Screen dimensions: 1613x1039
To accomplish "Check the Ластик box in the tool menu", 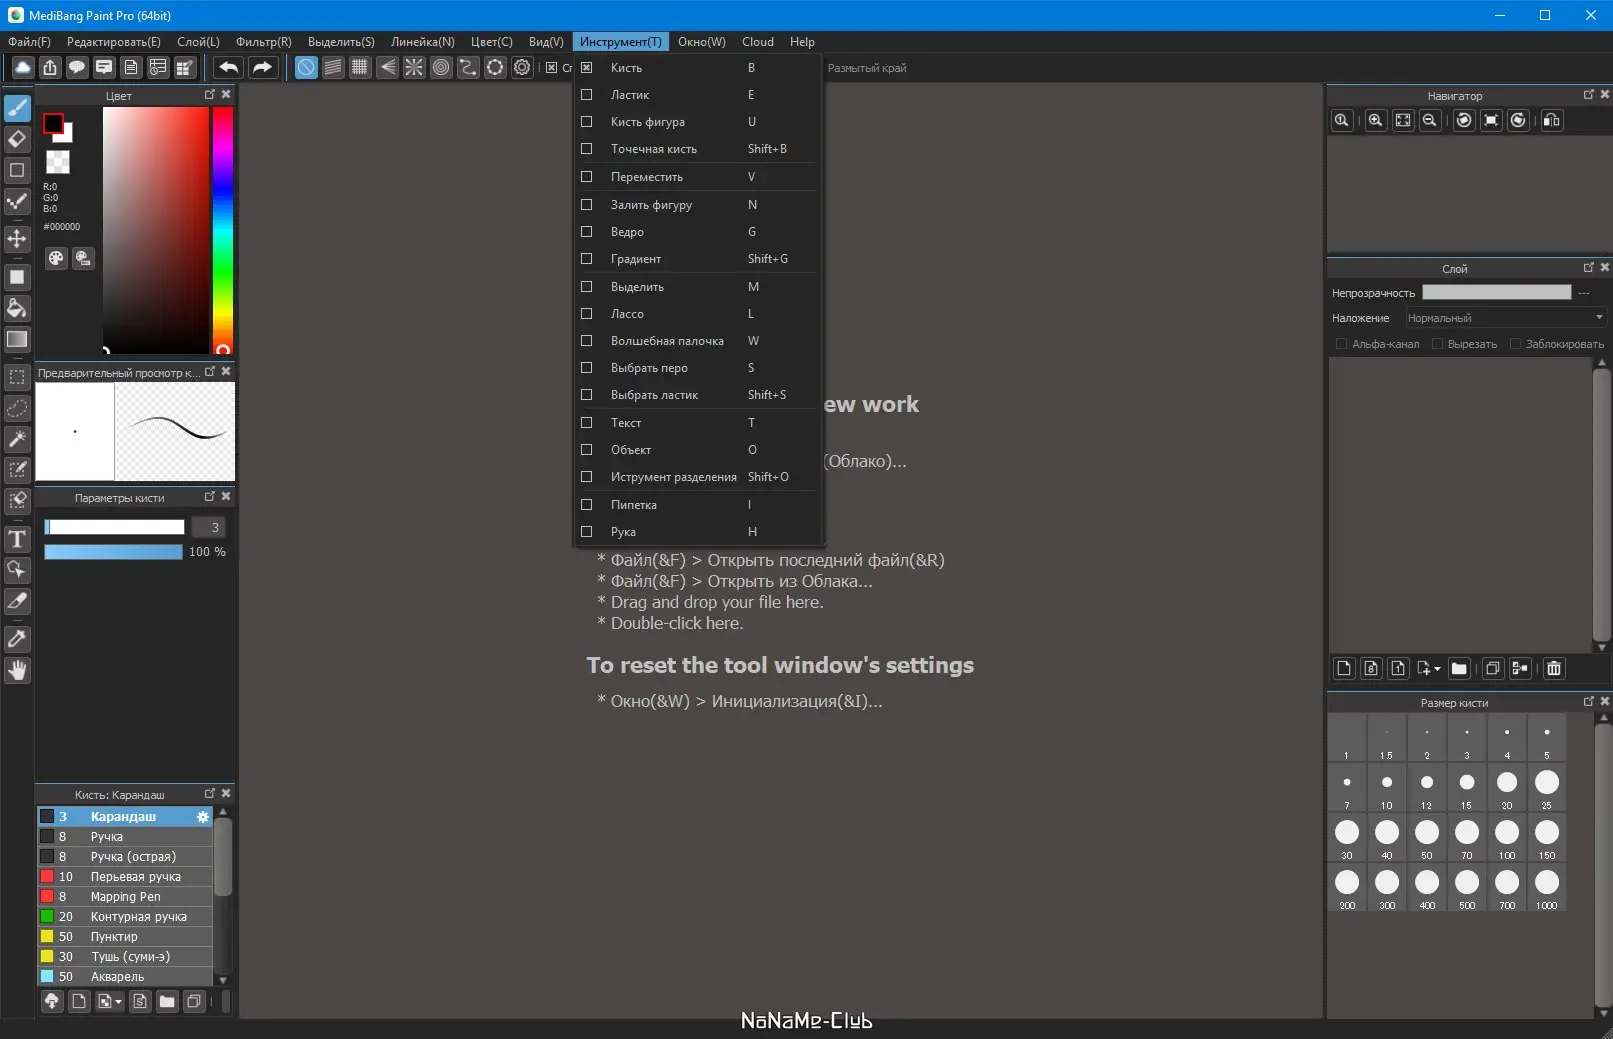I will 587,95.
